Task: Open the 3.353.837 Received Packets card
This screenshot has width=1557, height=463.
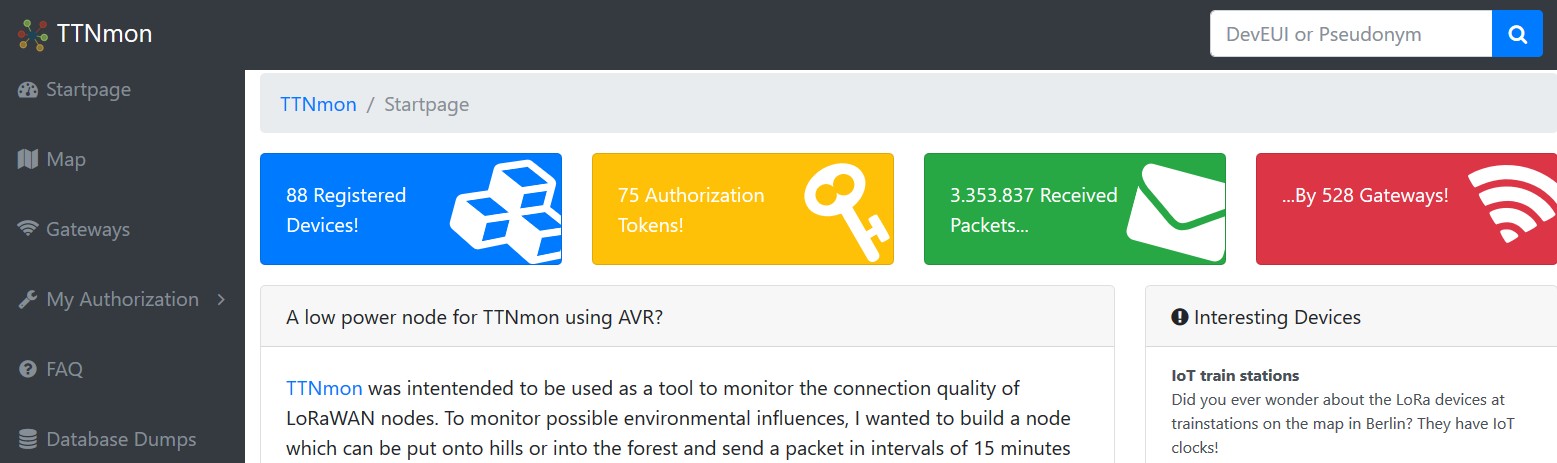Action: [1075, 209]
